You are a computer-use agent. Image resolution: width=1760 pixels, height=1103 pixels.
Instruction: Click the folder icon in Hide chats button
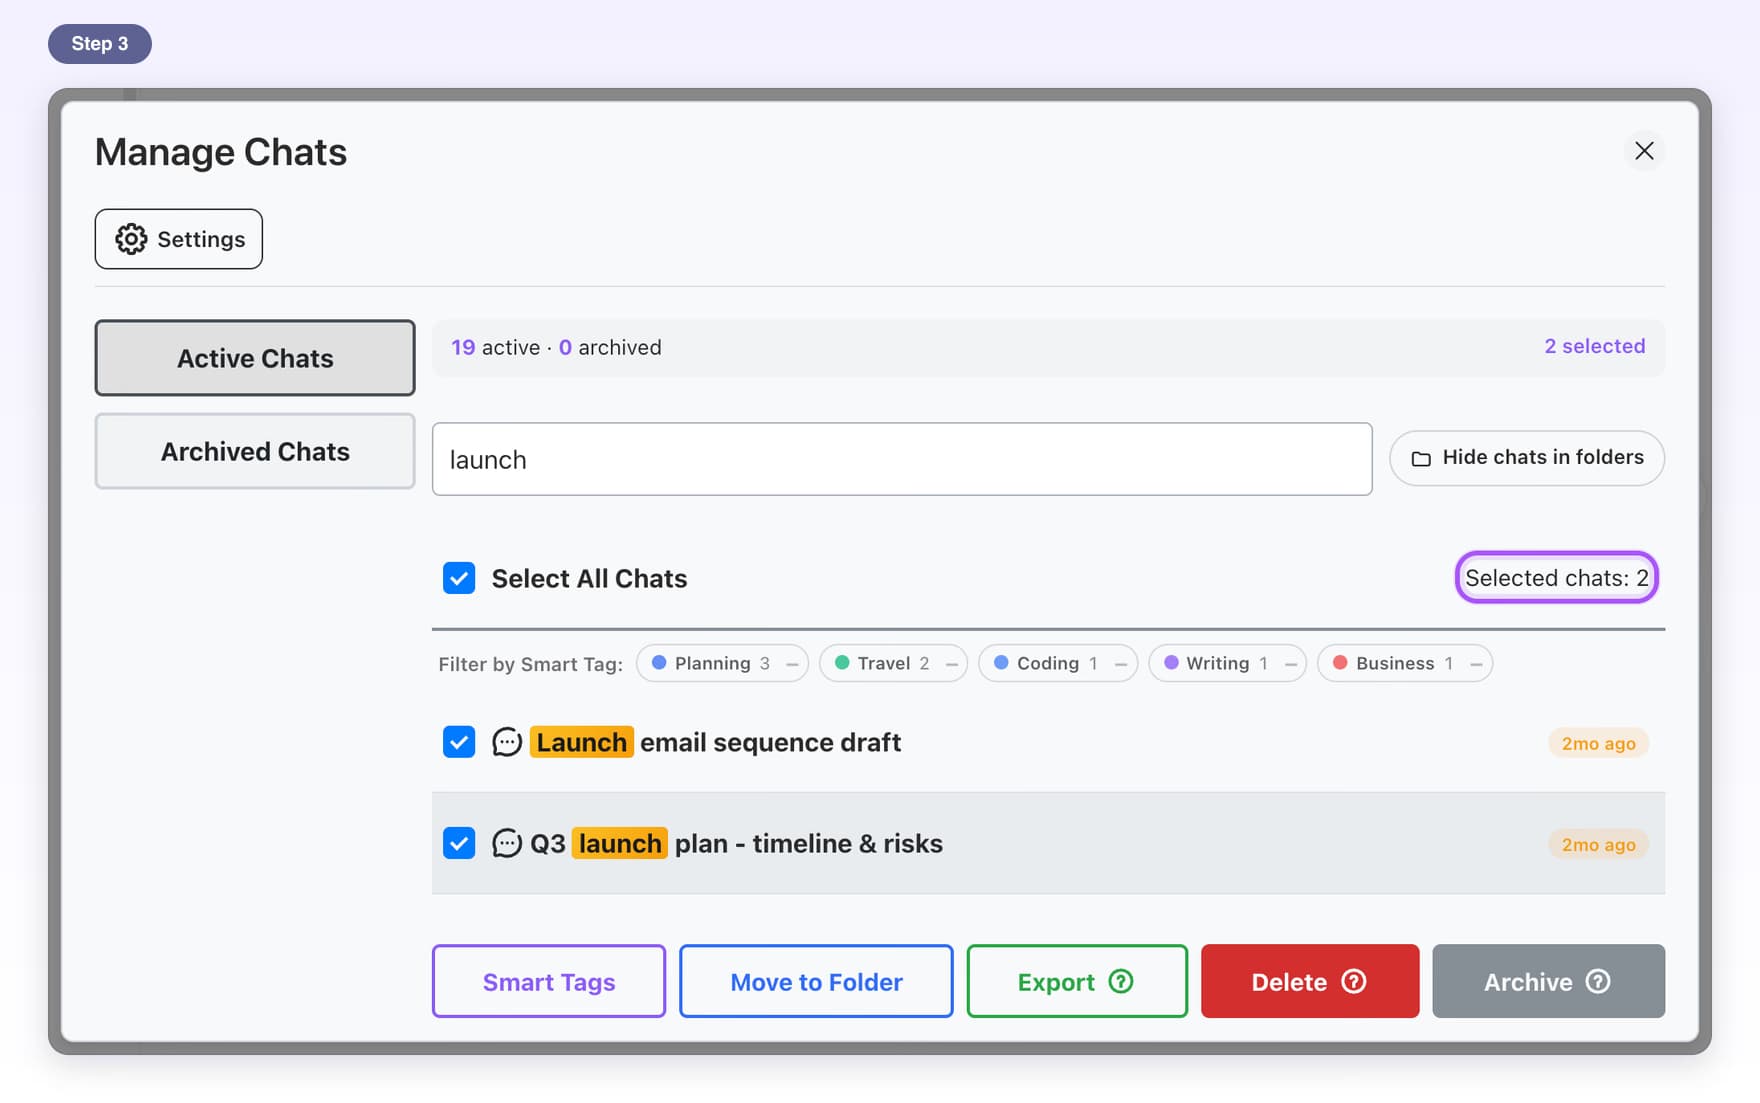(x=1421, y=458)
